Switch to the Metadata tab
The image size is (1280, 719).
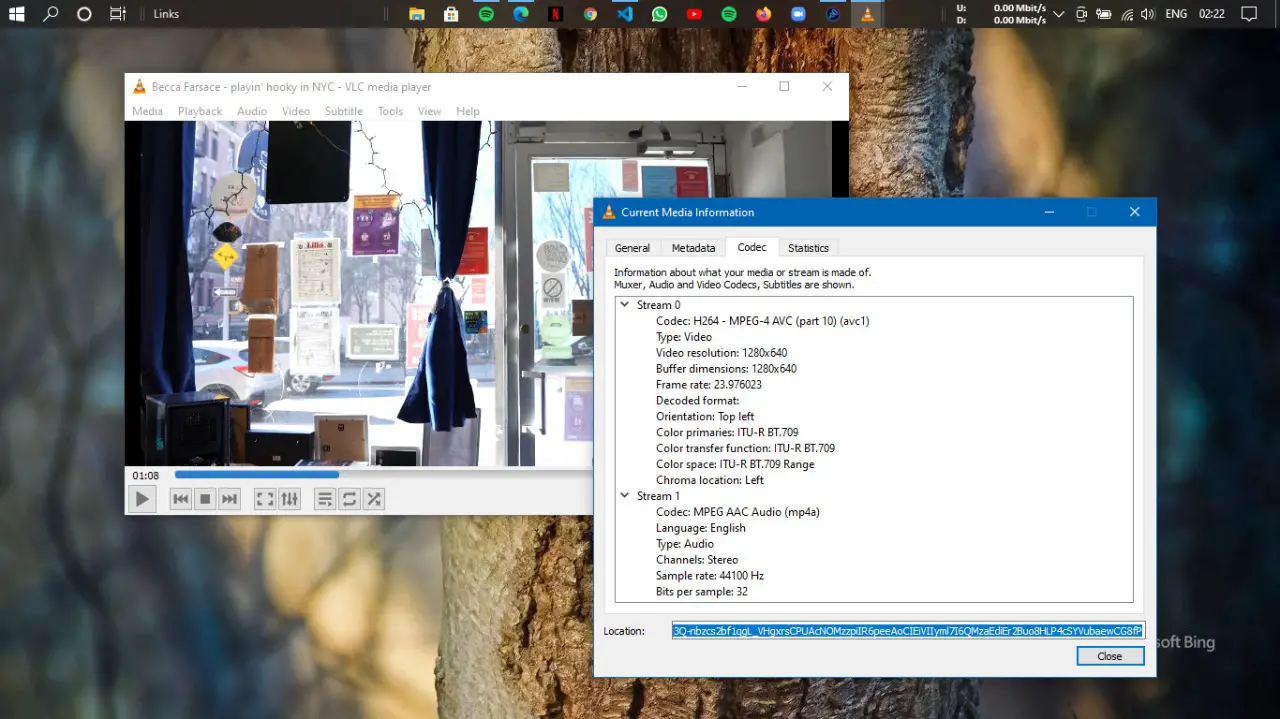(x=693, y=248)
